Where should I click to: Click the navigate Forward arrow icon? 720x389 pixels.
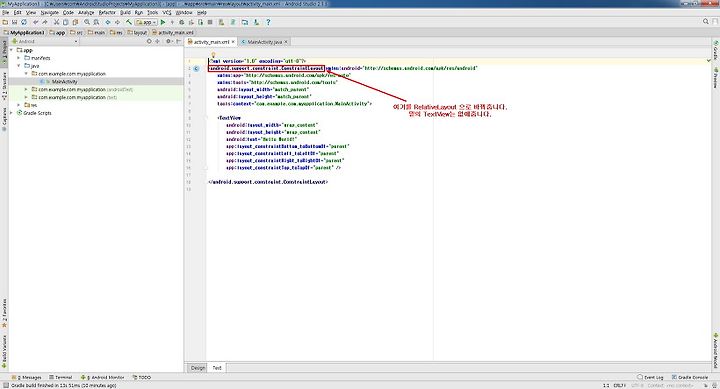(x=118, y=22)
